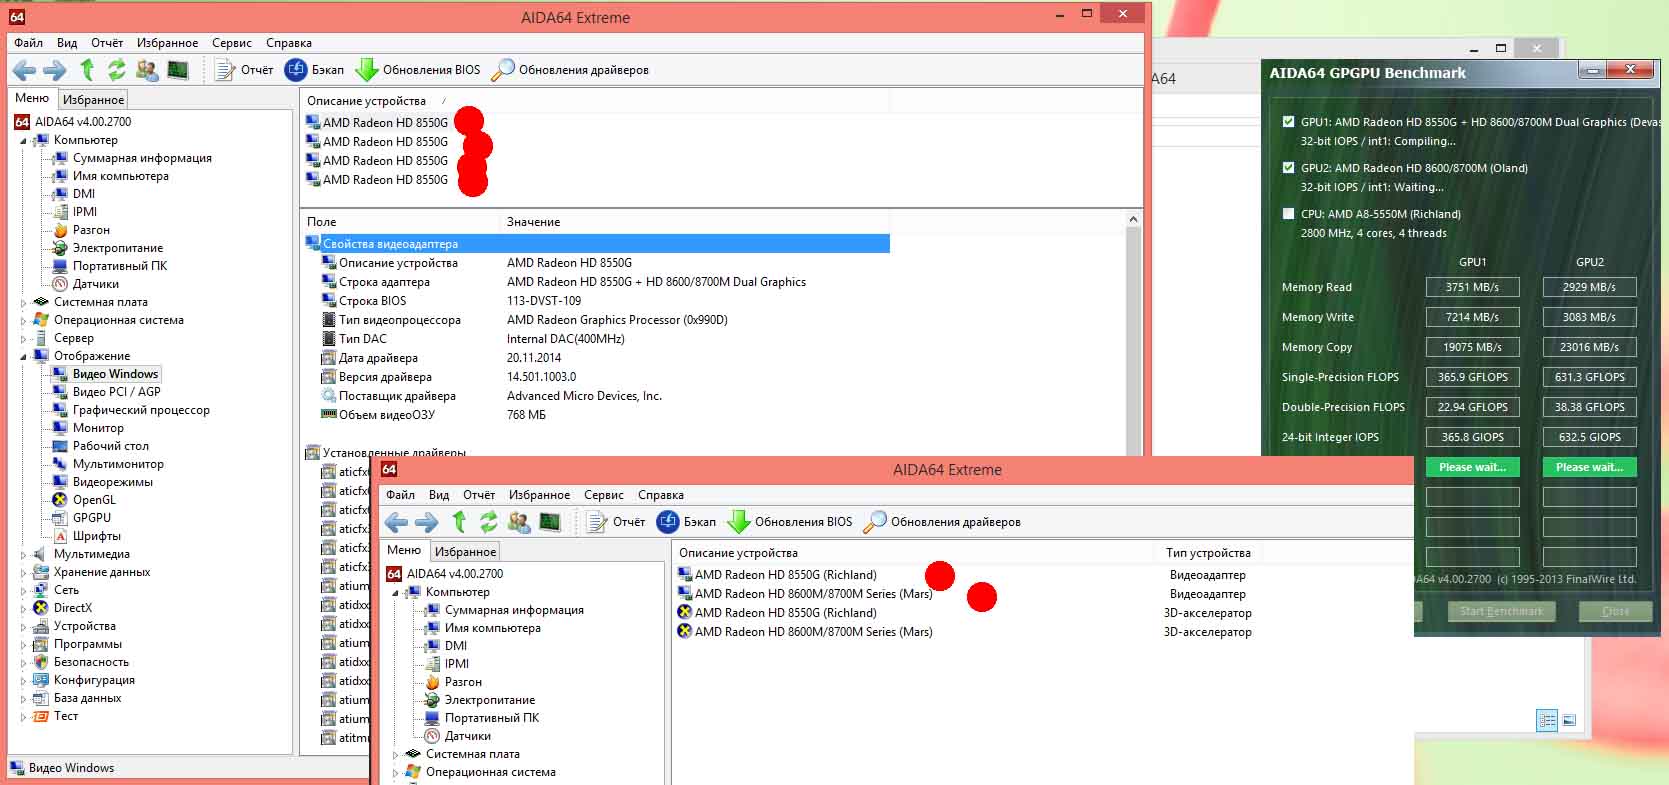Select Видео PCI / AGP in the tree
Viewport: 1669px width, 785px height.
tap(116, 392)
